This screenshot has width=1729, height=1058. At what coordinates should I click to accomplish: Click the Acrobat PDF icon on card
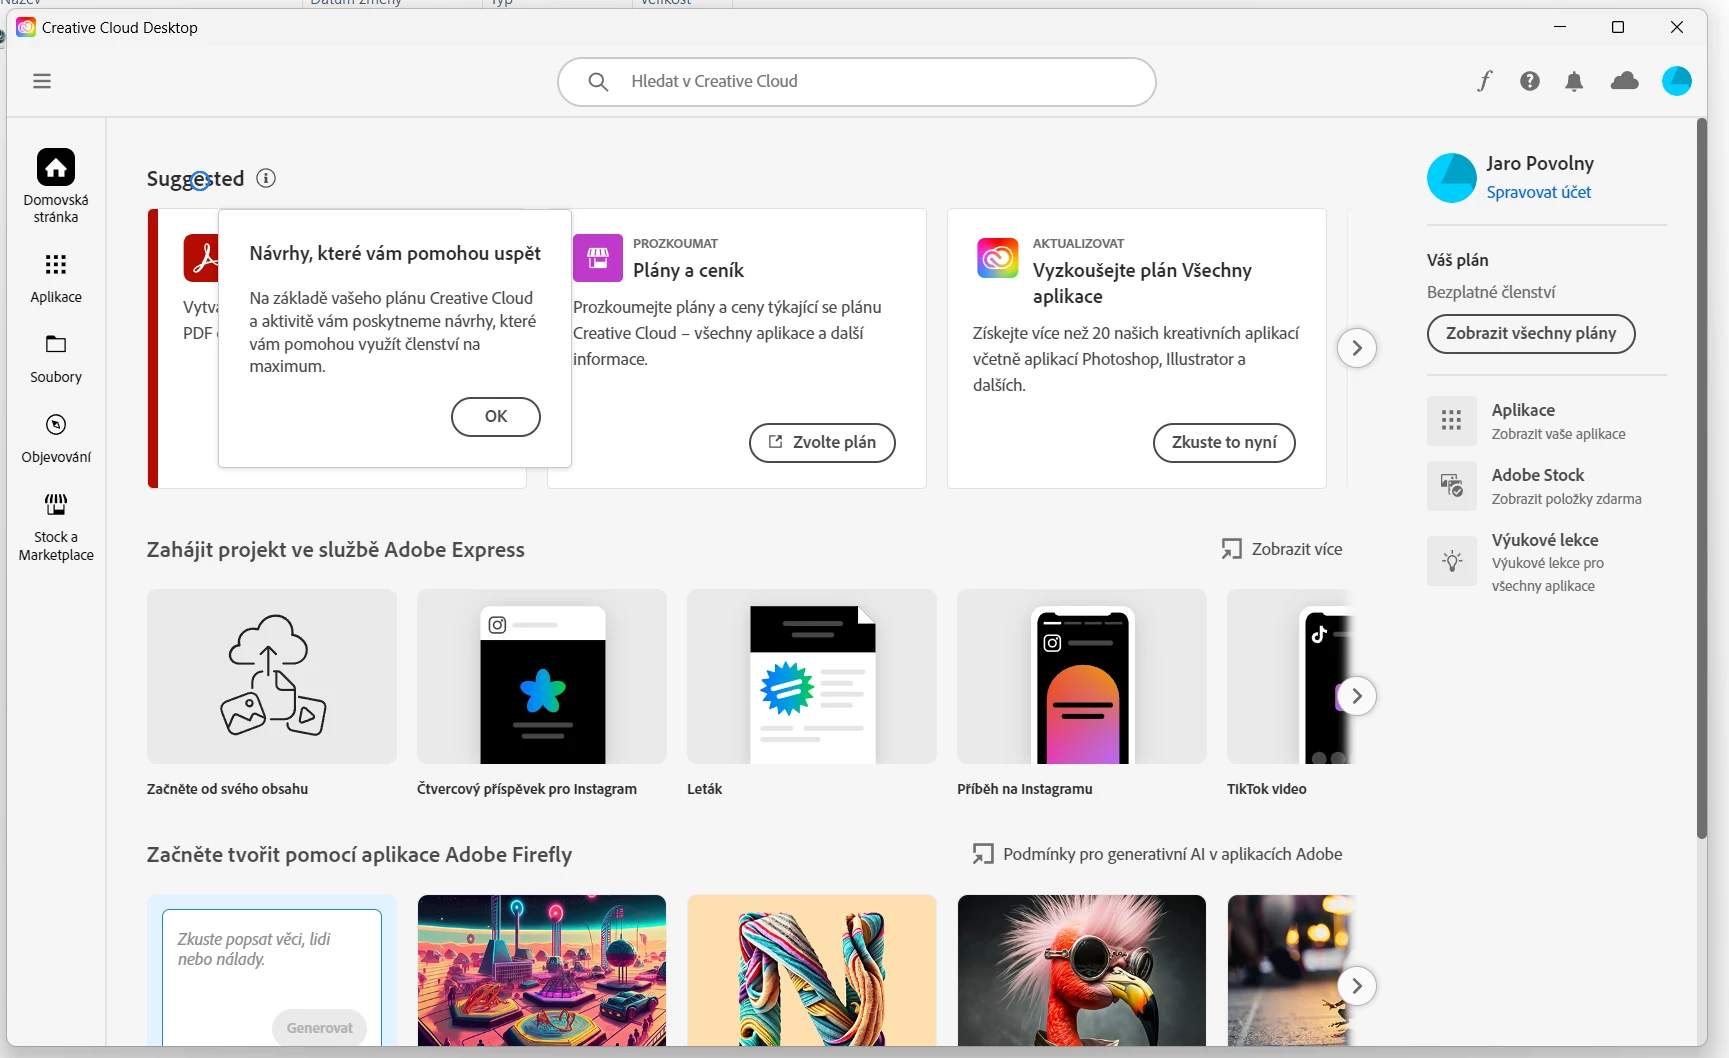pyautogui.click(x=201, y=258)
